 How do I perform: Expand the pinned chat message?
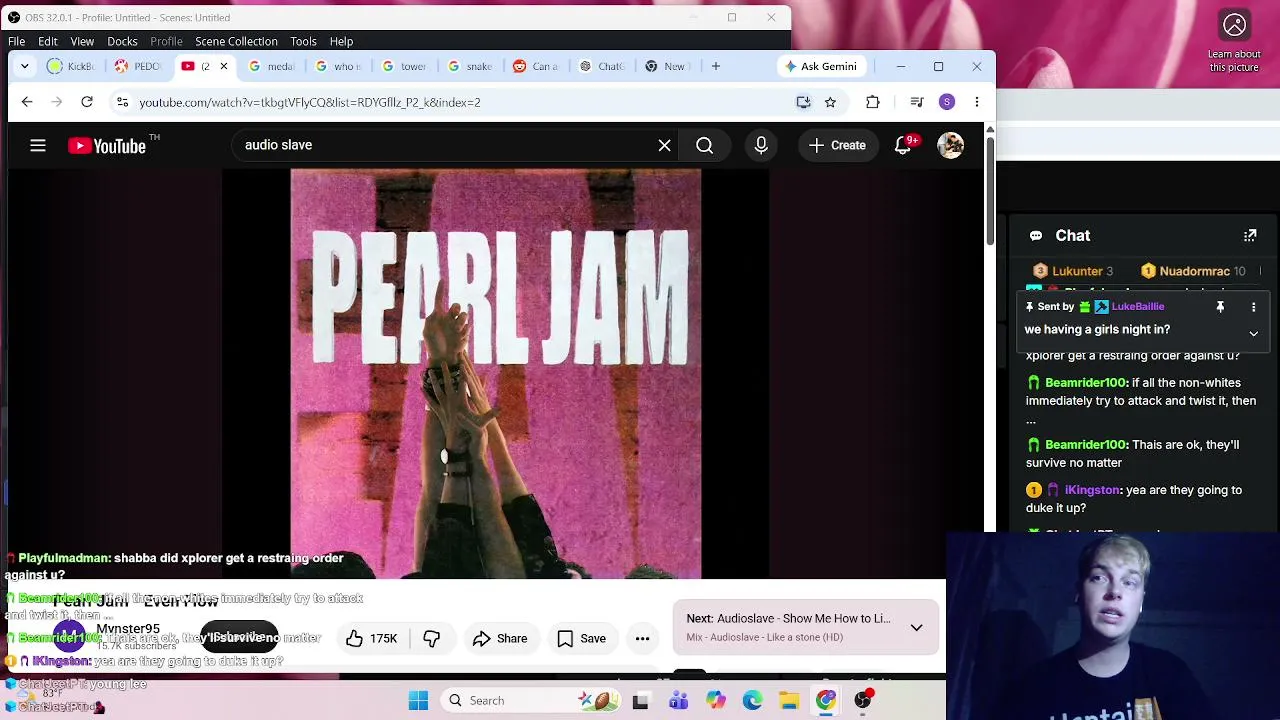pos(1253,333)
